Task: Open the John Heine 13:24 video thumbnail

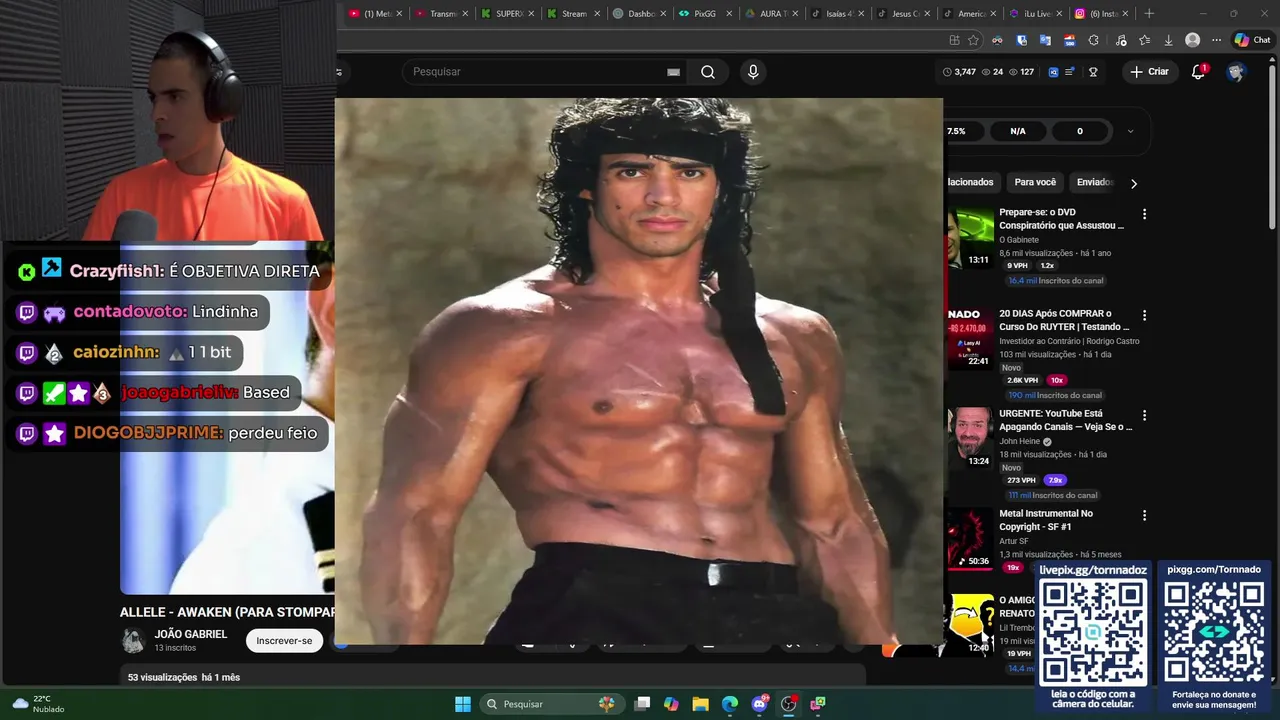Action: (969, 438)
